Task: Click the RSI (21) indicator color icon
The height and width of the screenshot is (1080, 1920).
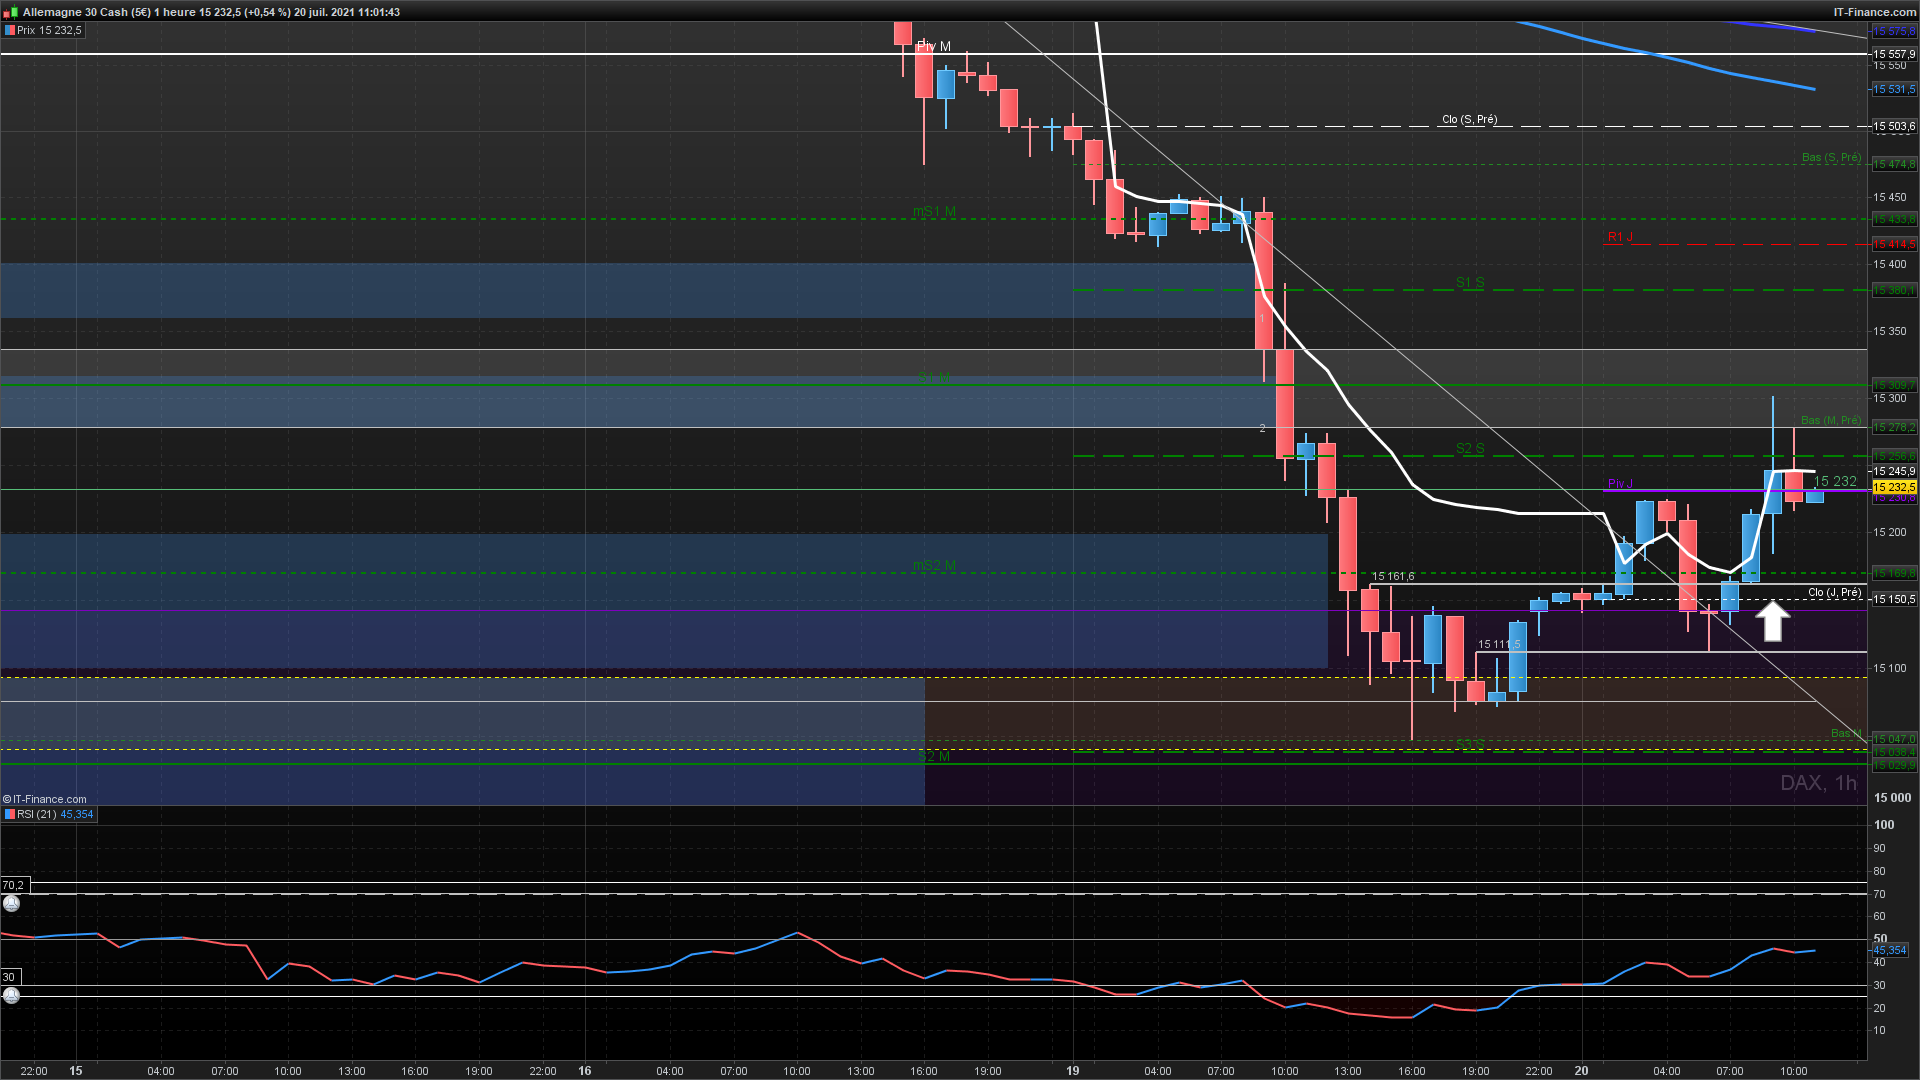Action: coord(10,815)
